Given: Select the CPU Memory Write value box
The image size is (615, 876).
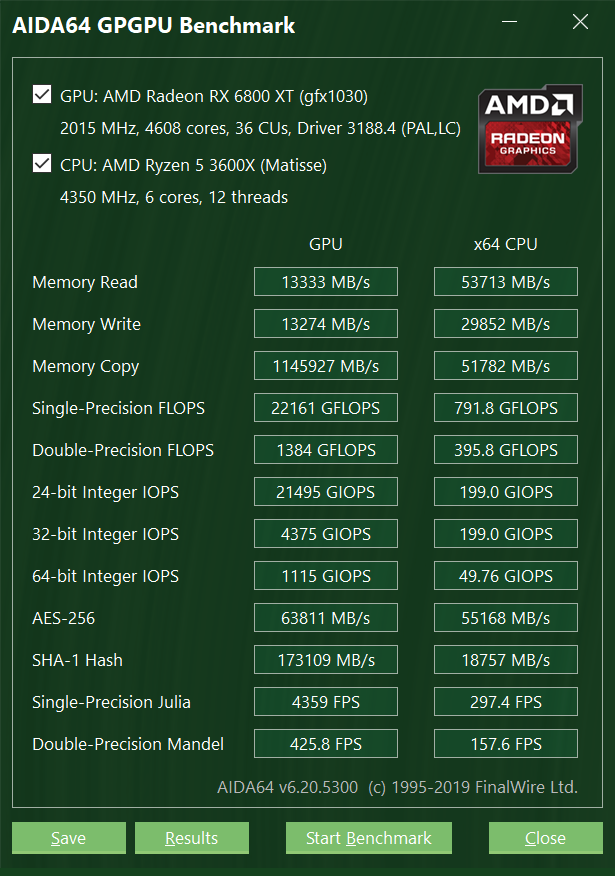Looking at the screenshot, I should click(506, 324).
